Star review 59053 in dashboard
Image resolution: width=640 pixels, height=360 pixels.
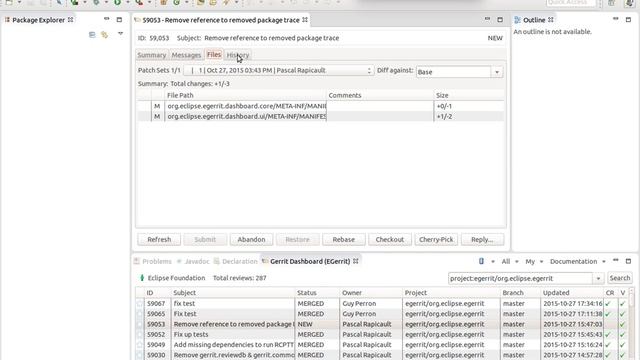140,324
